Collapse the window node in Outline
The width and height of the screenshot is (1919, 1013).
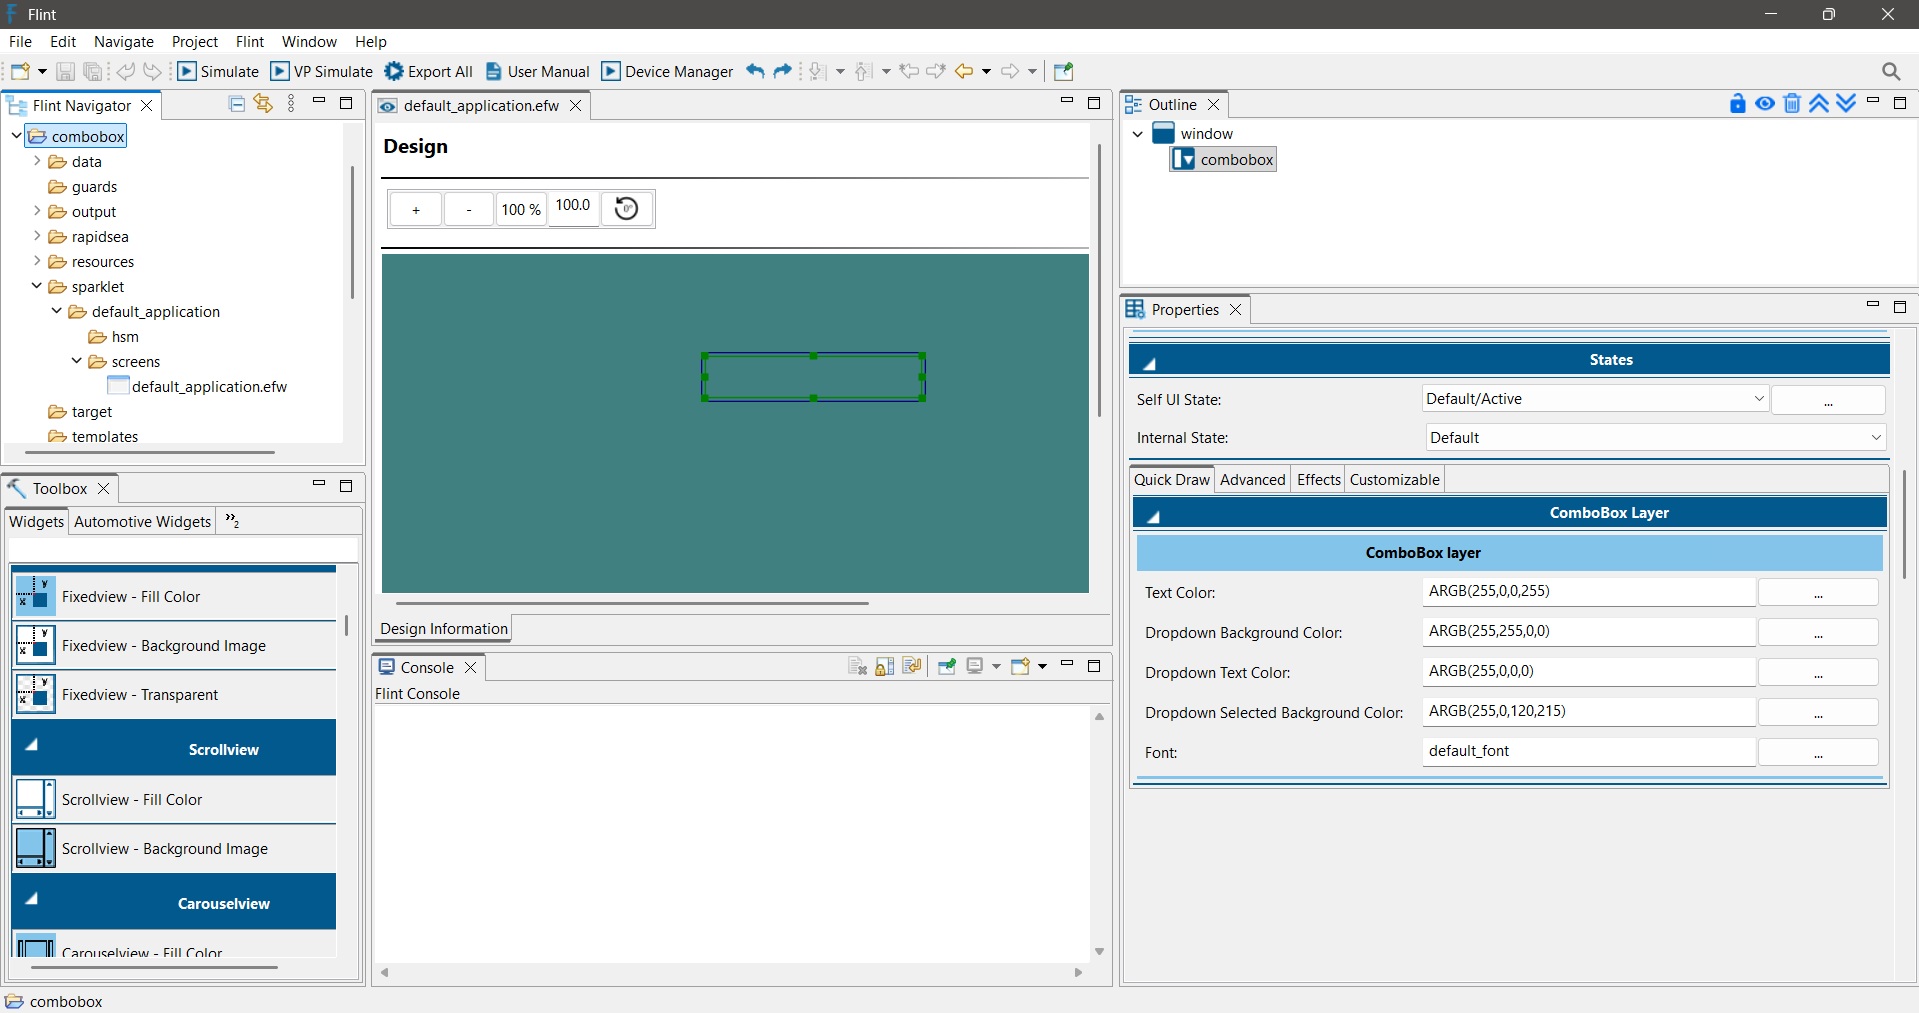click(1138, 134)
